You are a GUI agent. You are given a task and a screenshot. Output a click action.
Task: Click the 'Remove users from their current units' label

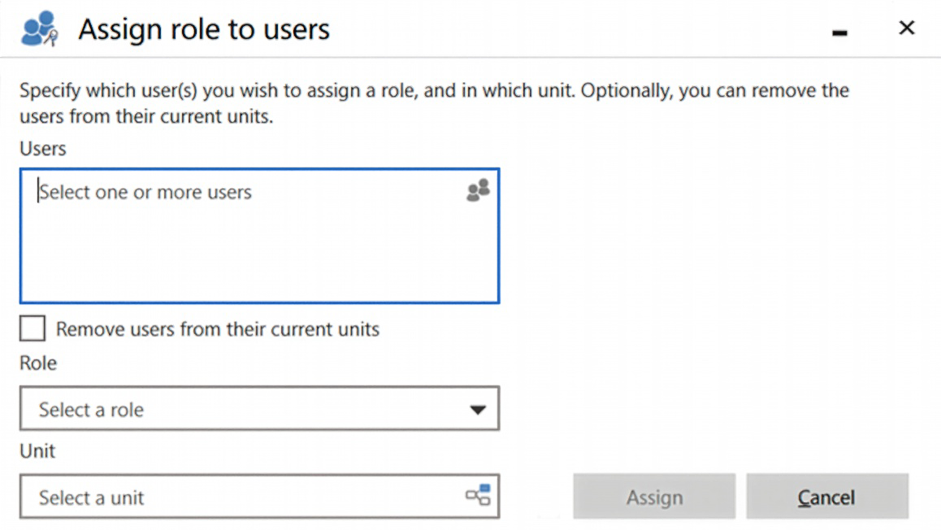click(x=218, y=329)
